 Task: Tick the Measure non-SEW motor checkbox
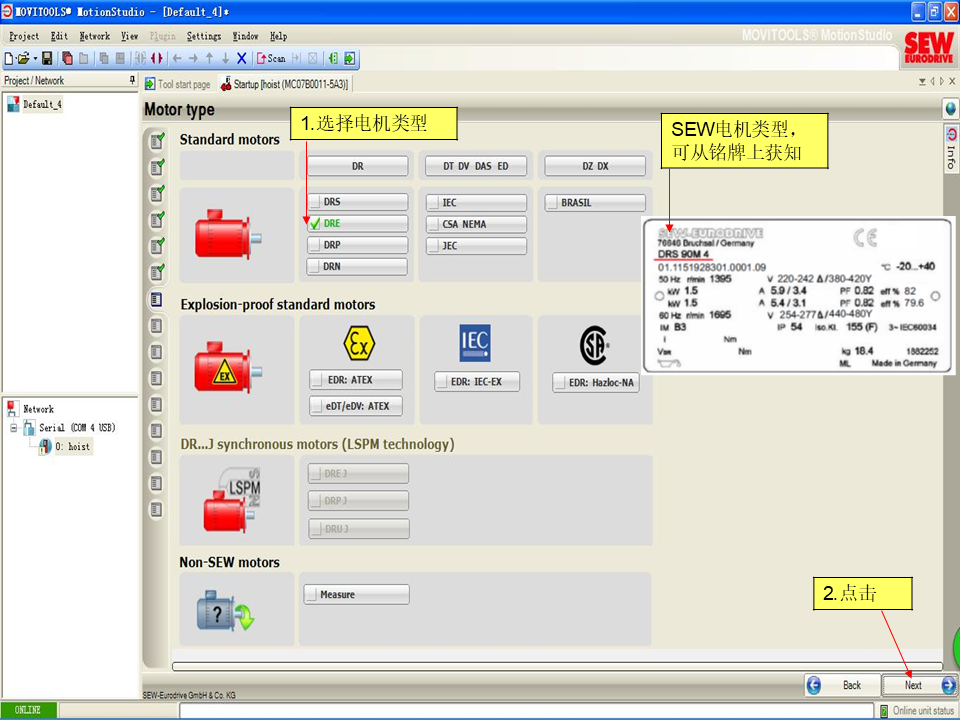point(311,595)
